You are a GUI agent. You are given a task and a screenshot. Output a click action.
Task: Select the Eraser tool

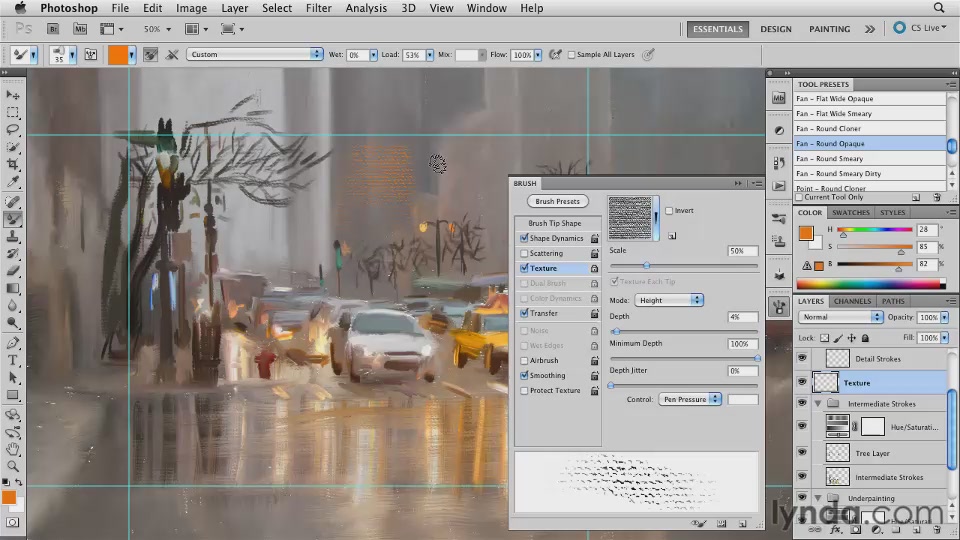[x=13, y=271]
